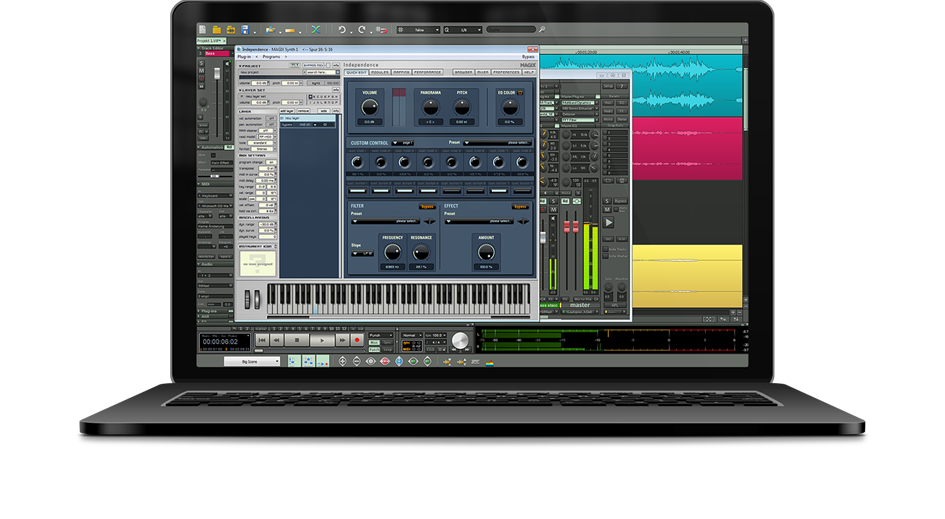Click the Preferences button in Independence
Image resolution: width=945 pixels, height=519 pixels.
tap(506, 72)
